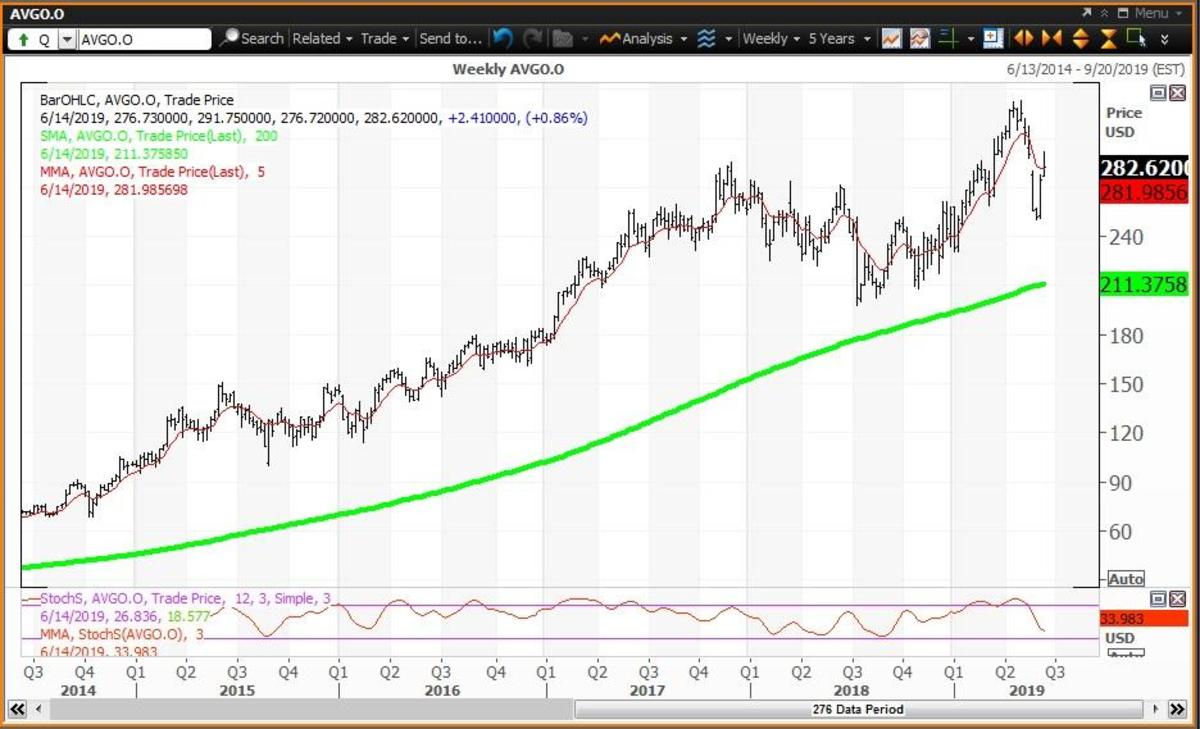Image resolution: width=1200 pixels, height=729 pixels.
Task: Click the AVGO.O symbol input field
Action: pos(144,39)
